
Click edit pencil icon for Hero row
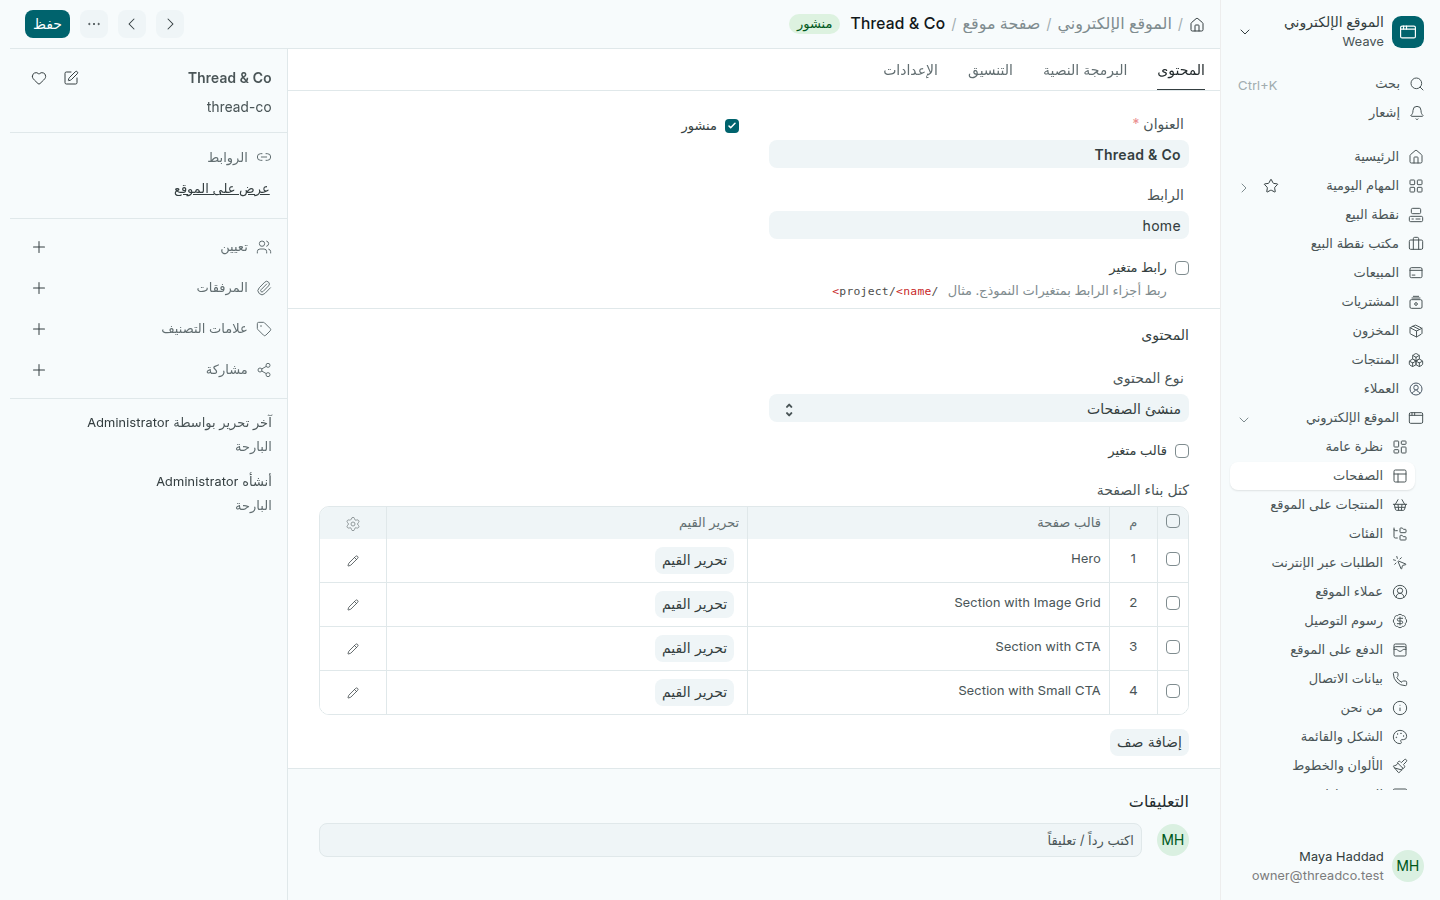353,561
